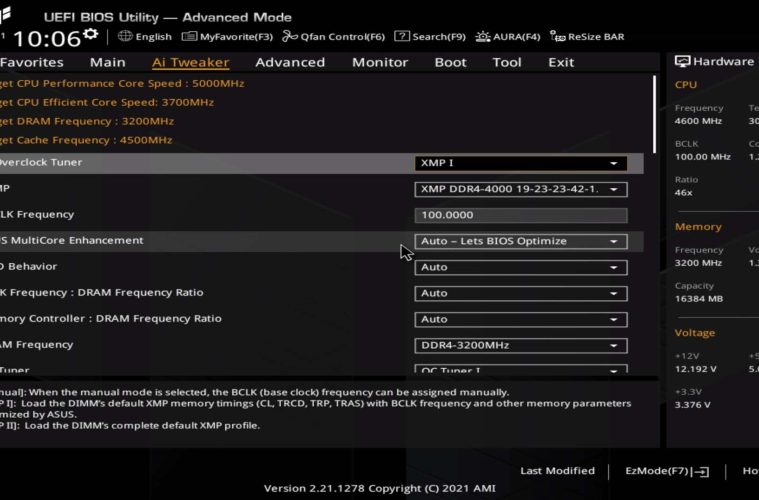759x500 pixels.
Task: Click the gear icon next to the clock
Action: (91, 34)
